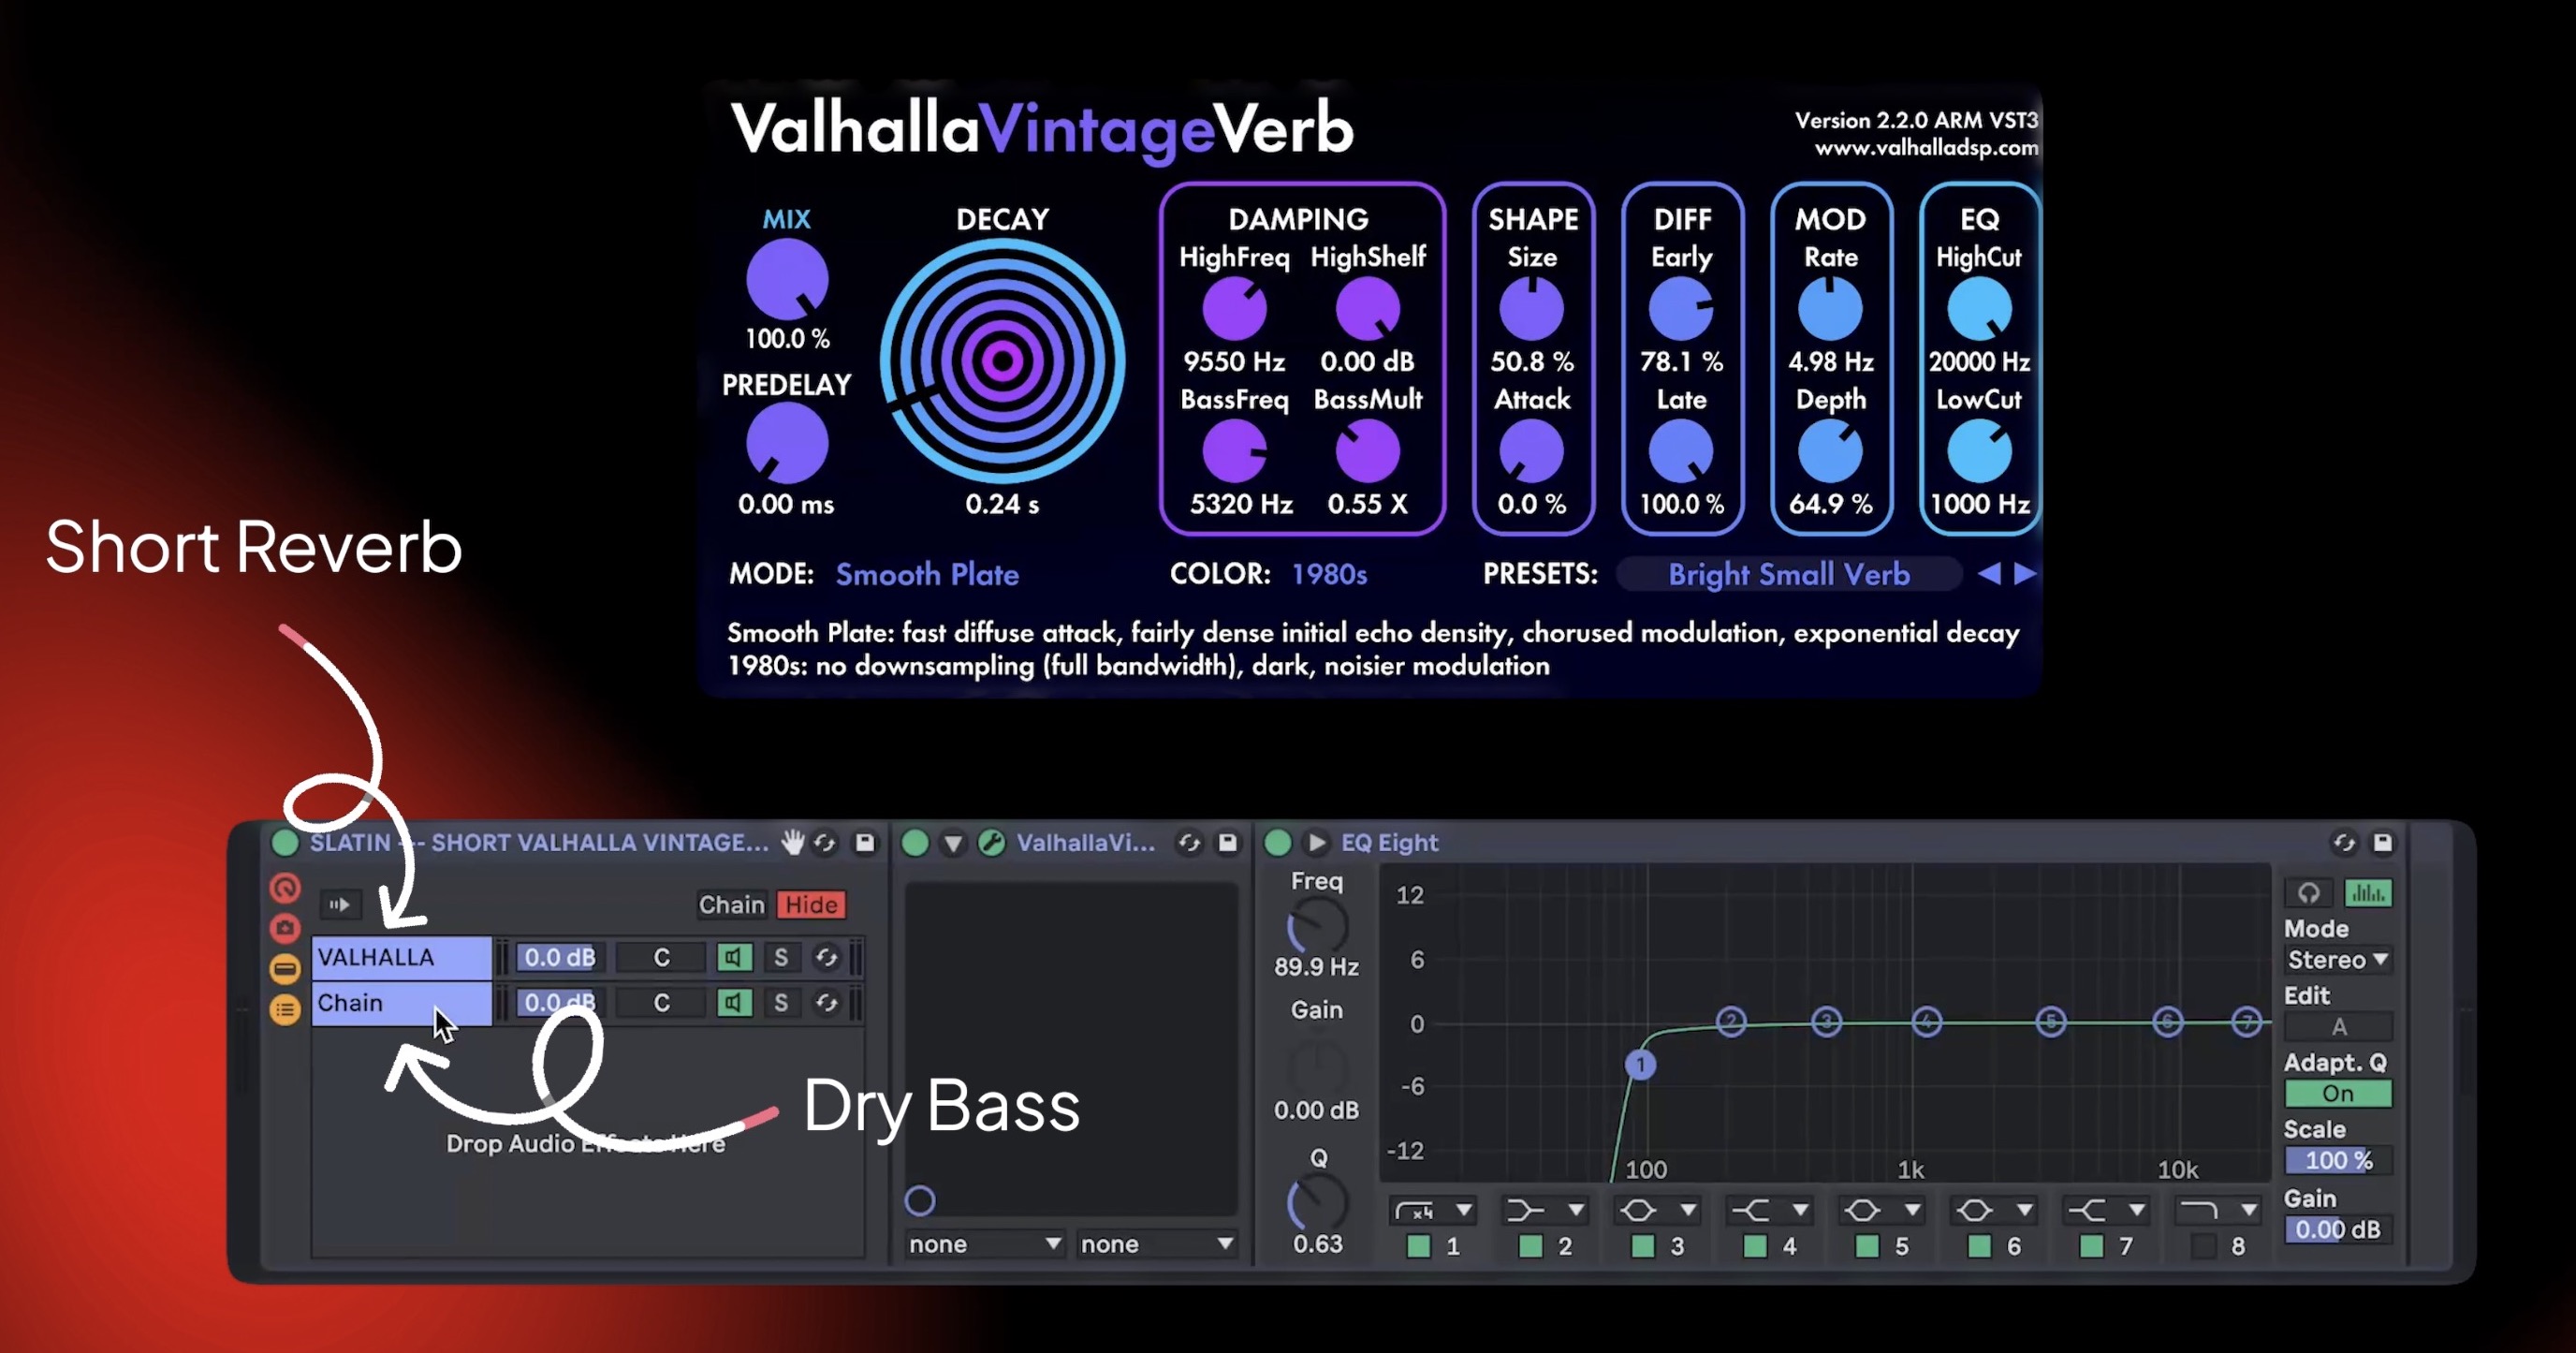Turn off Adaptive Q
2576x1353 pixels.
tap(2339, 1093)
